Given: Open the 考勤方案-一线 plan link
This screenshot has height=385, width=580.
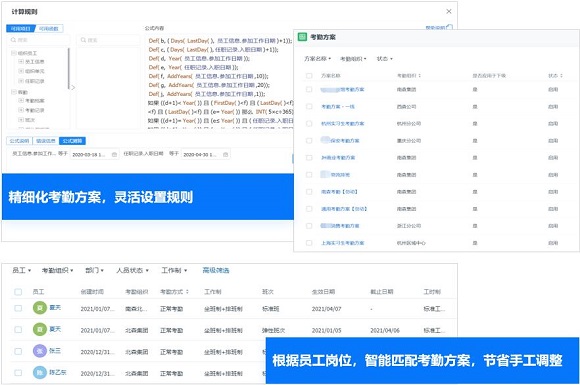Looking at the screenshot, I should coord(338,107).
